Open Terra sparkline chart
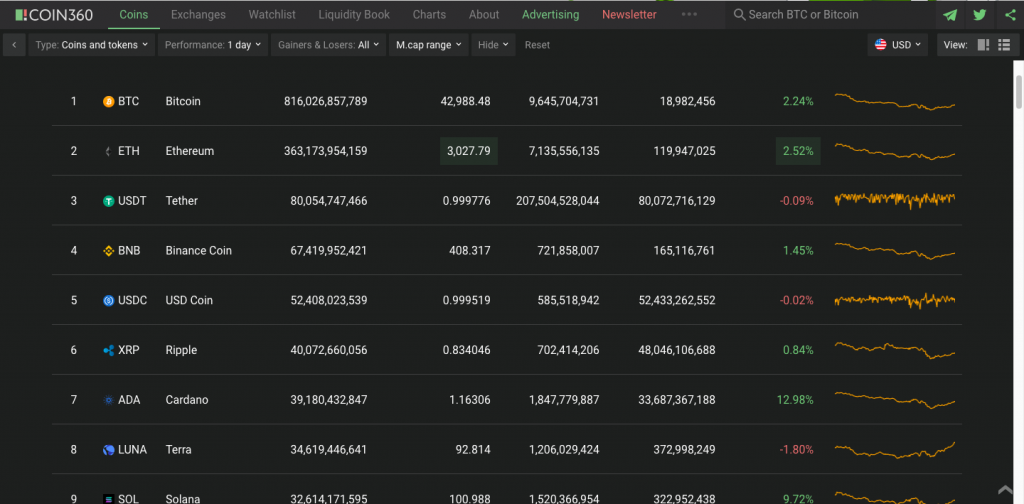The height and width of the screenshot is (504, 1024). point(895,450)
